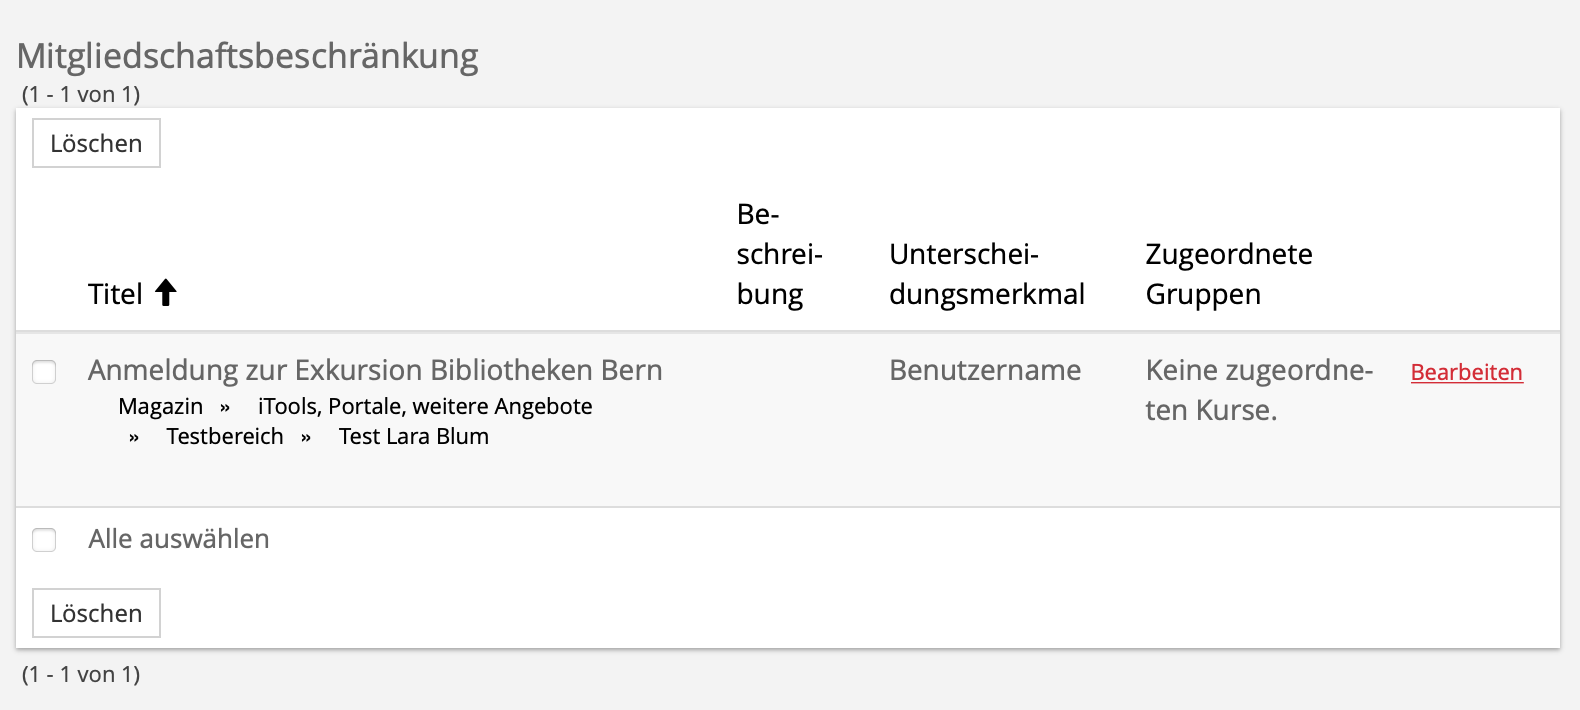Tick the checkbox for Anmeldung zur Exkursion row
The image size is (1580, 710).
[x=44, y=372]
